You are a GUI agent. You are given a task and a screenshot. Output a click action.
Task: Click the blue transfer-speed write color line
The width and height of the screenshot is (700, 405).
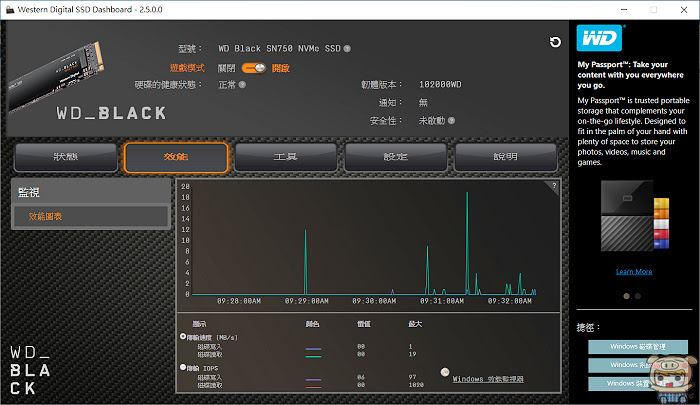point(313,349)
